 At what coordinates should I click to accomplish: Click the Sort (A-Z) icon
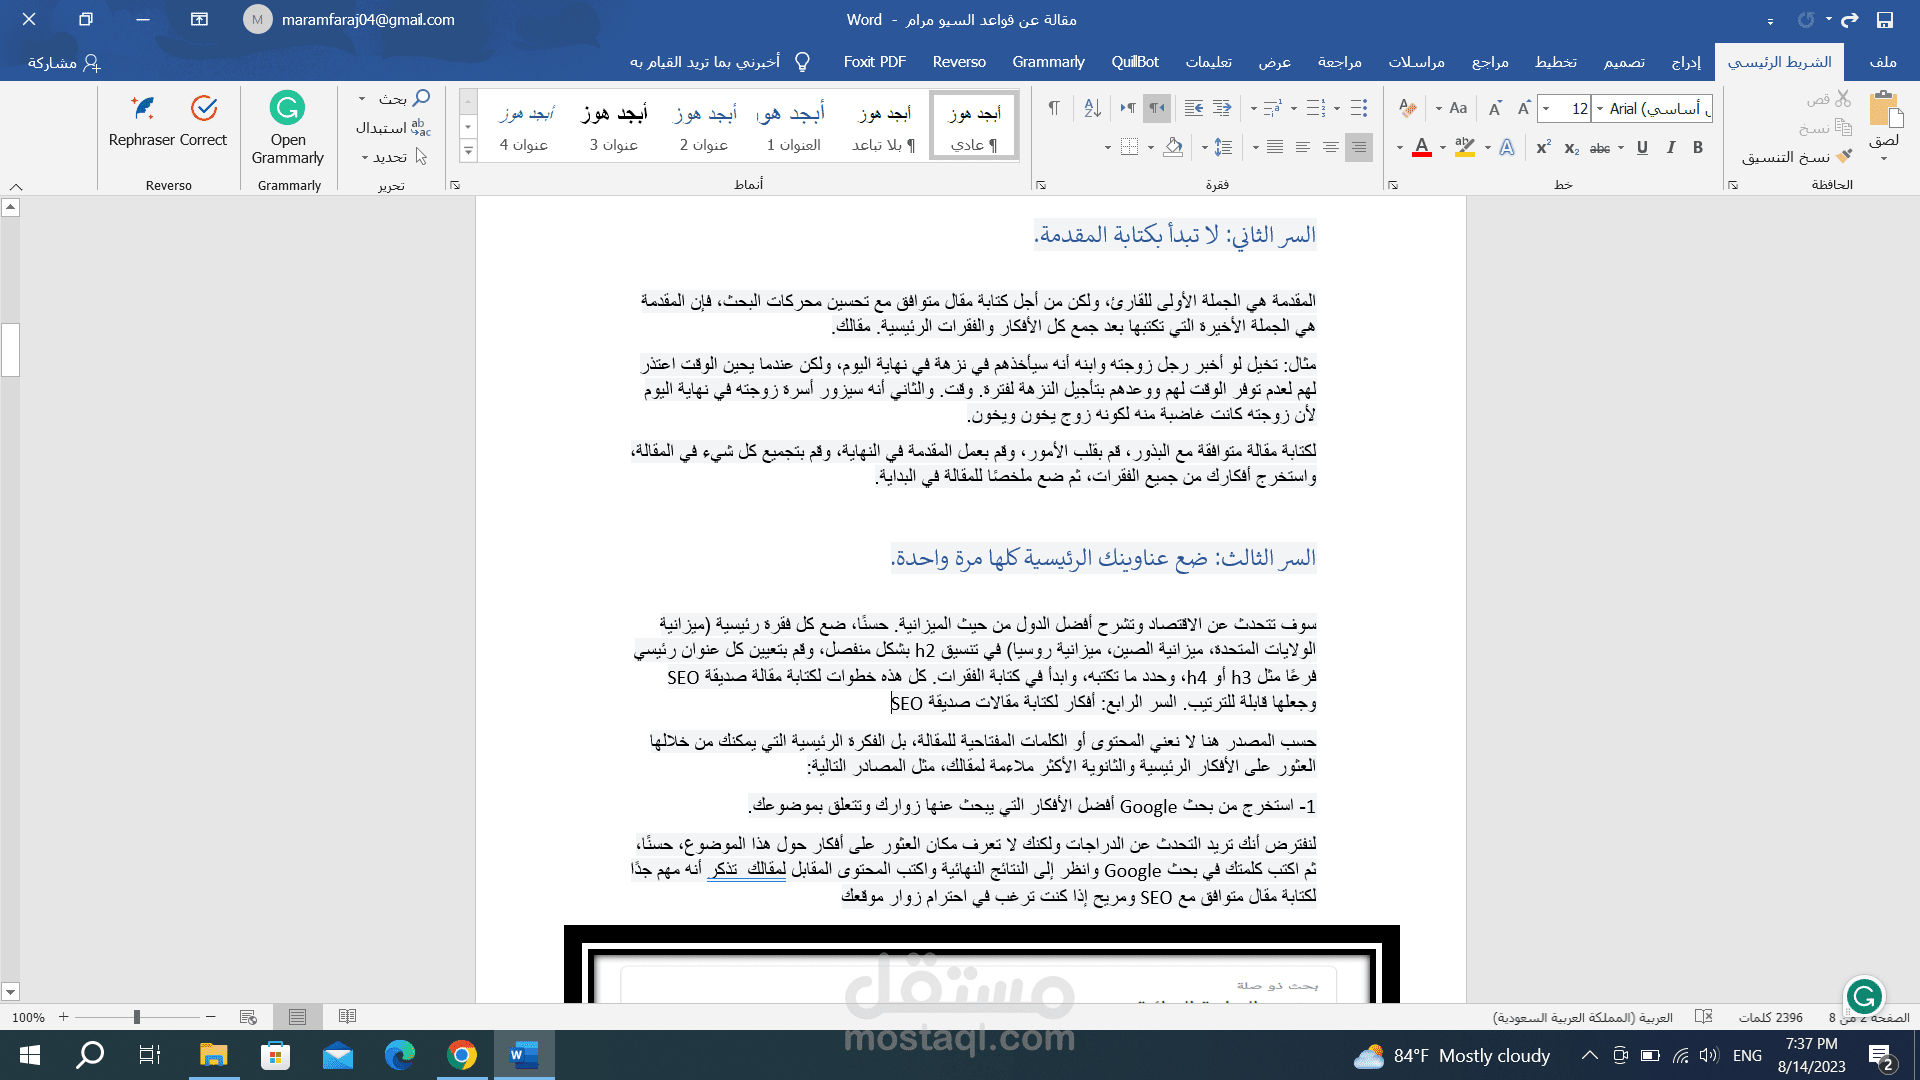pyautogui.click(x=1092, y=108)
